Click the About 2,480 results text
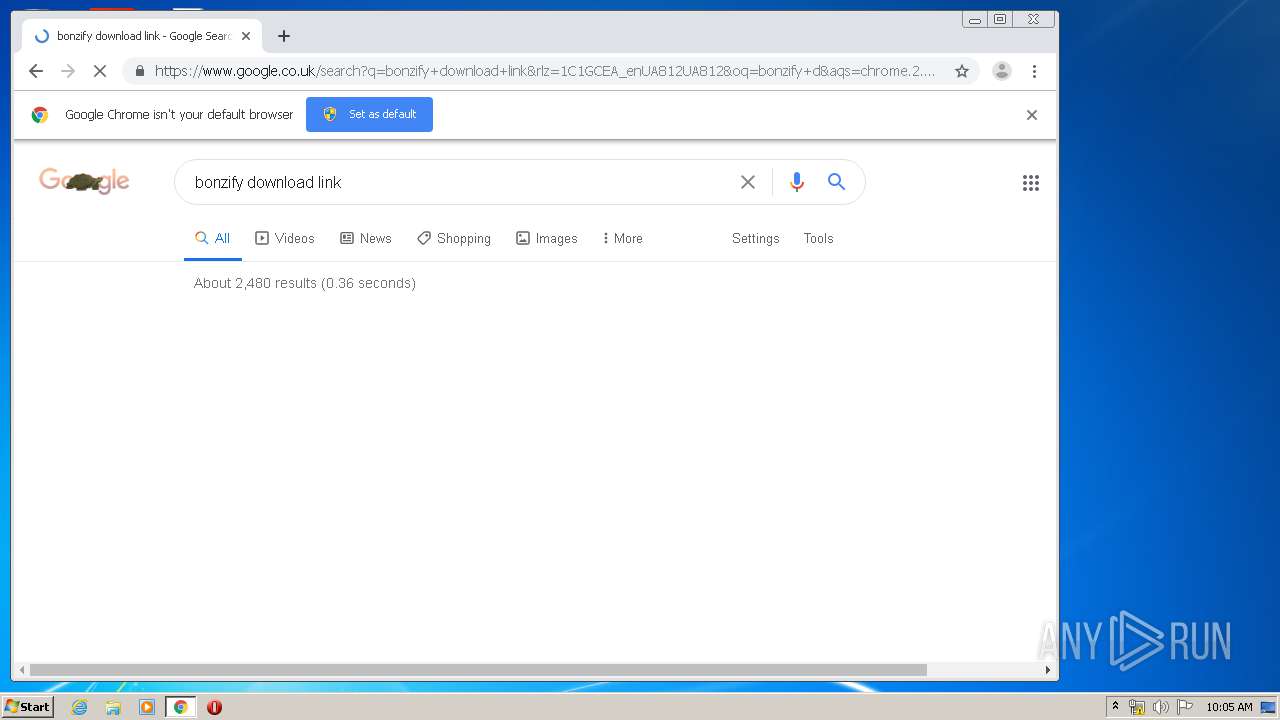This screenshot has width=1280, height=720. (x=305, y=283)
